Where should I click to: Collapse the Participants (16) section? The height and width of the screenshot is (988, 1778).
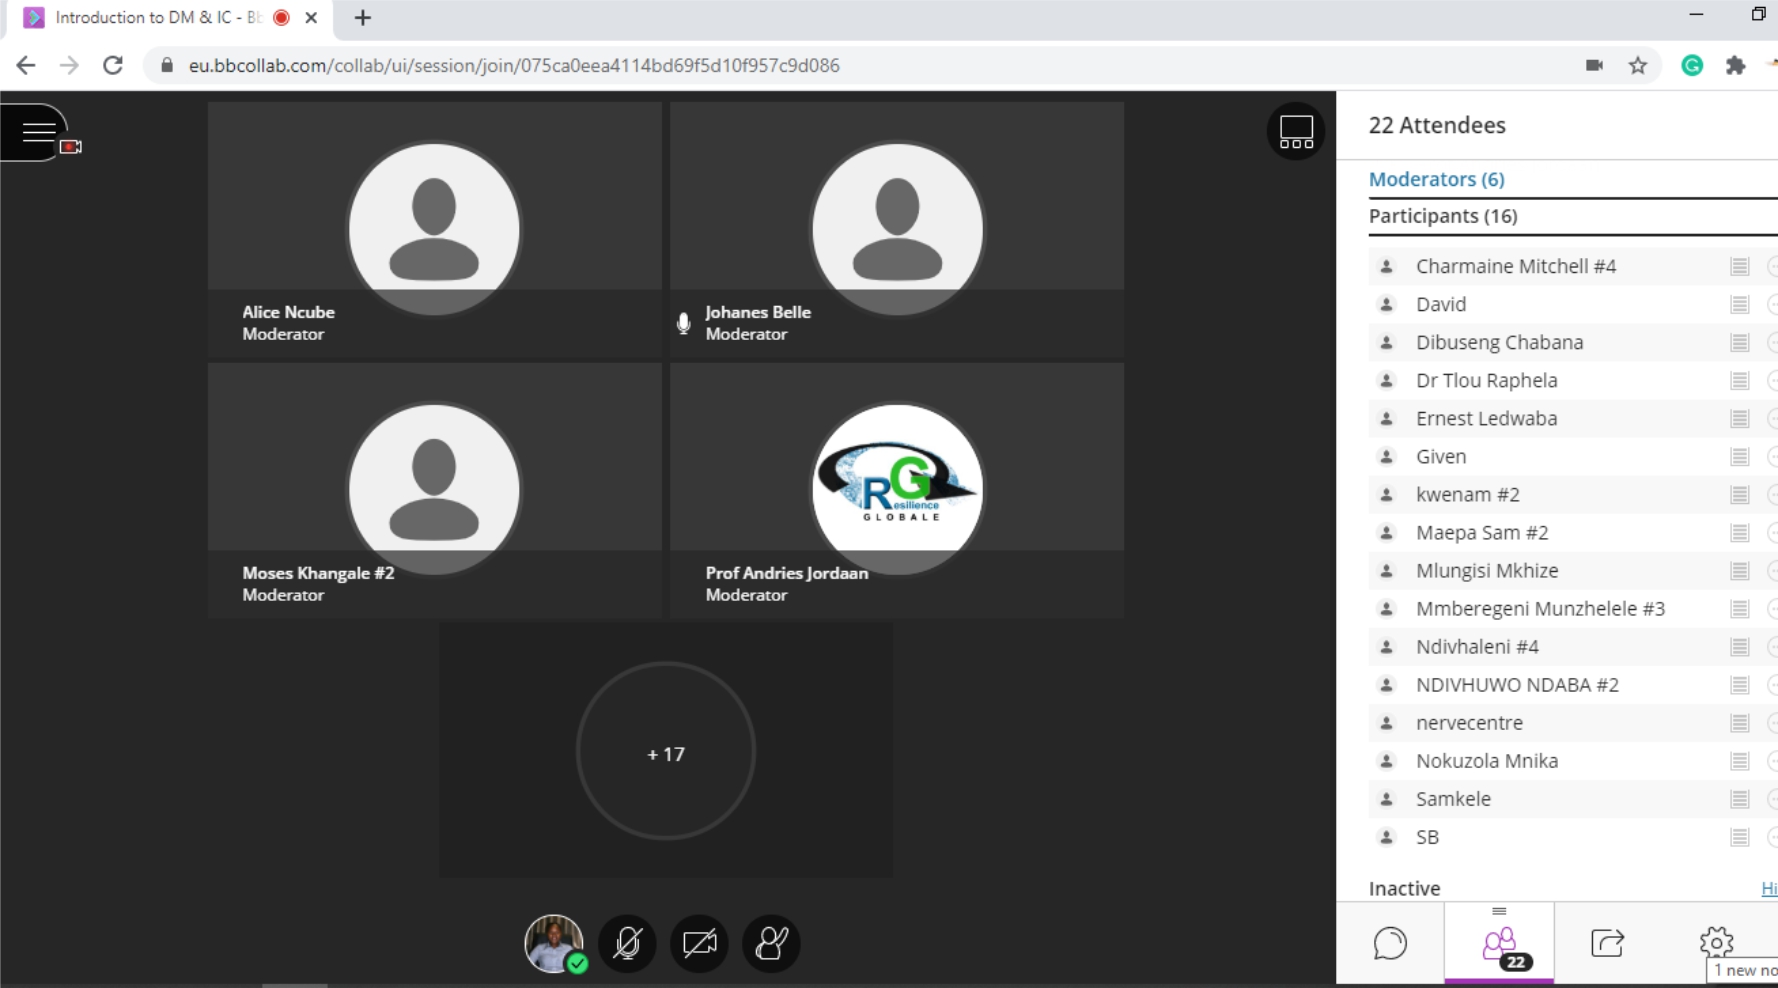(1442, 216)
